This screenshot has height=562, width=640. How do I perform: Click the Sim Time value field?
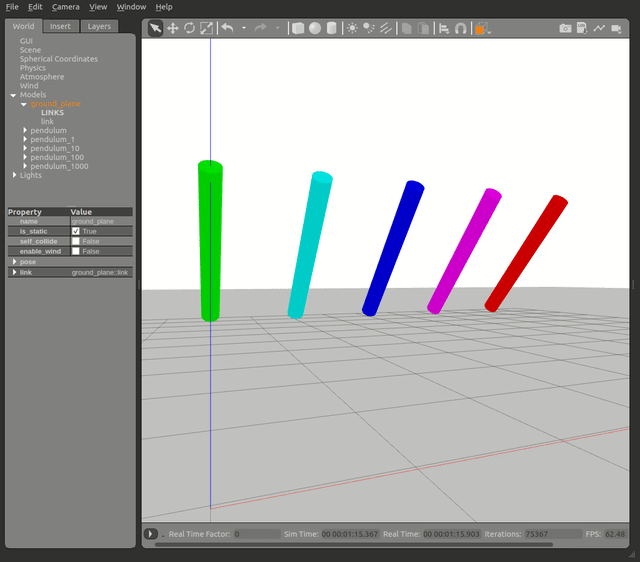[x=350, y=534]
